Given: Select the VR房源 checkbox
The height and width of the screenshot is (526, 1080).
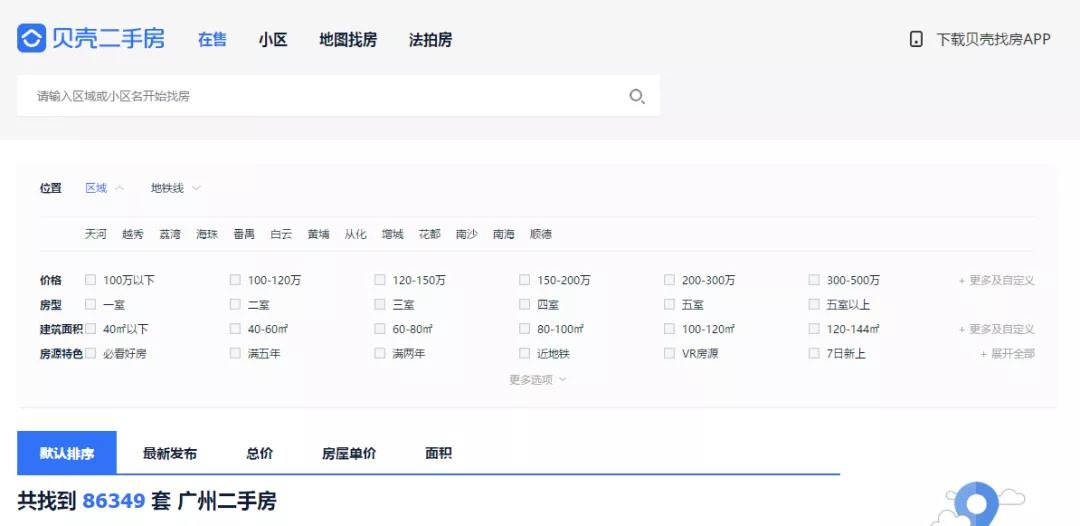Looking at the screenshot, I should pos(670,353).
